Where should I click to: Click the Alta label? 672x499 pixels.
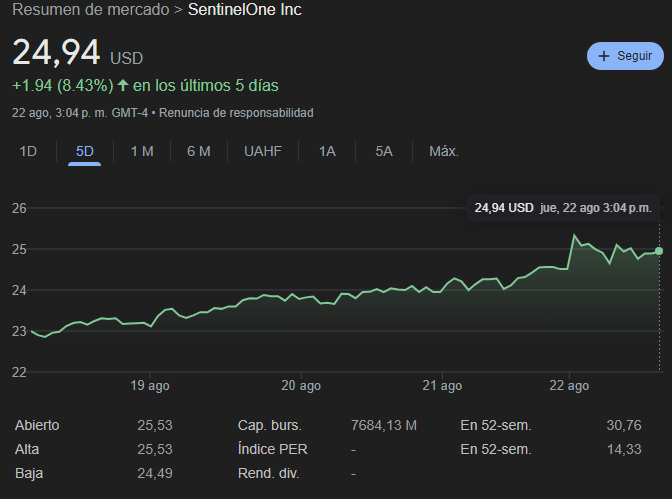point(27,449)
